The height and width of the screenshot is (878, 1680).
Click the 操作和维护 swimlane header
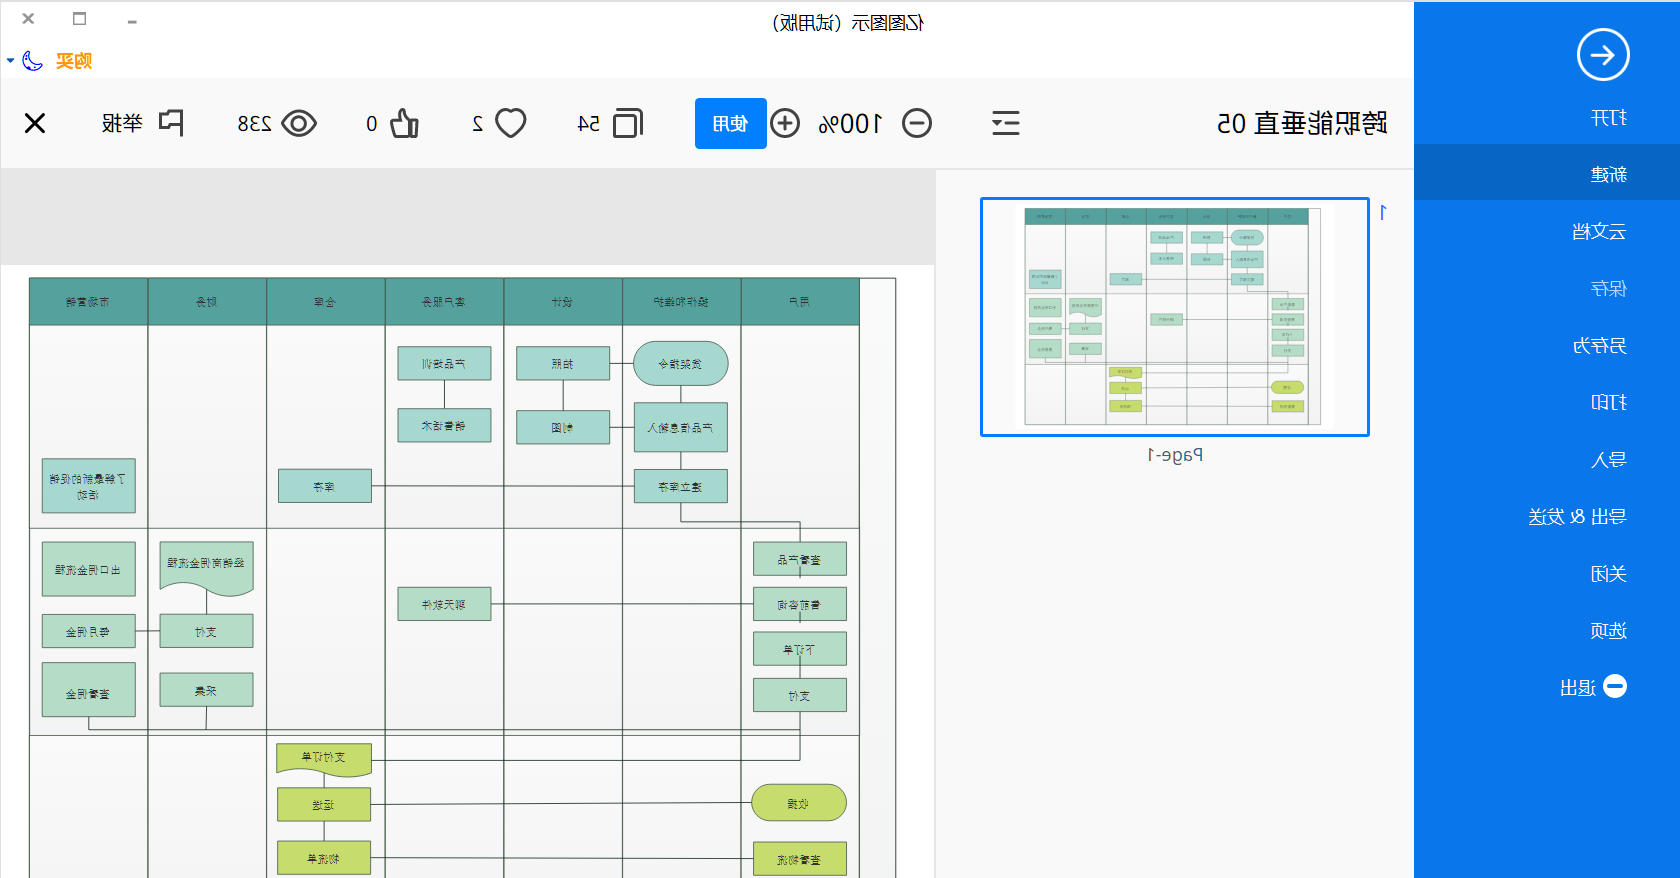[682, 301]
